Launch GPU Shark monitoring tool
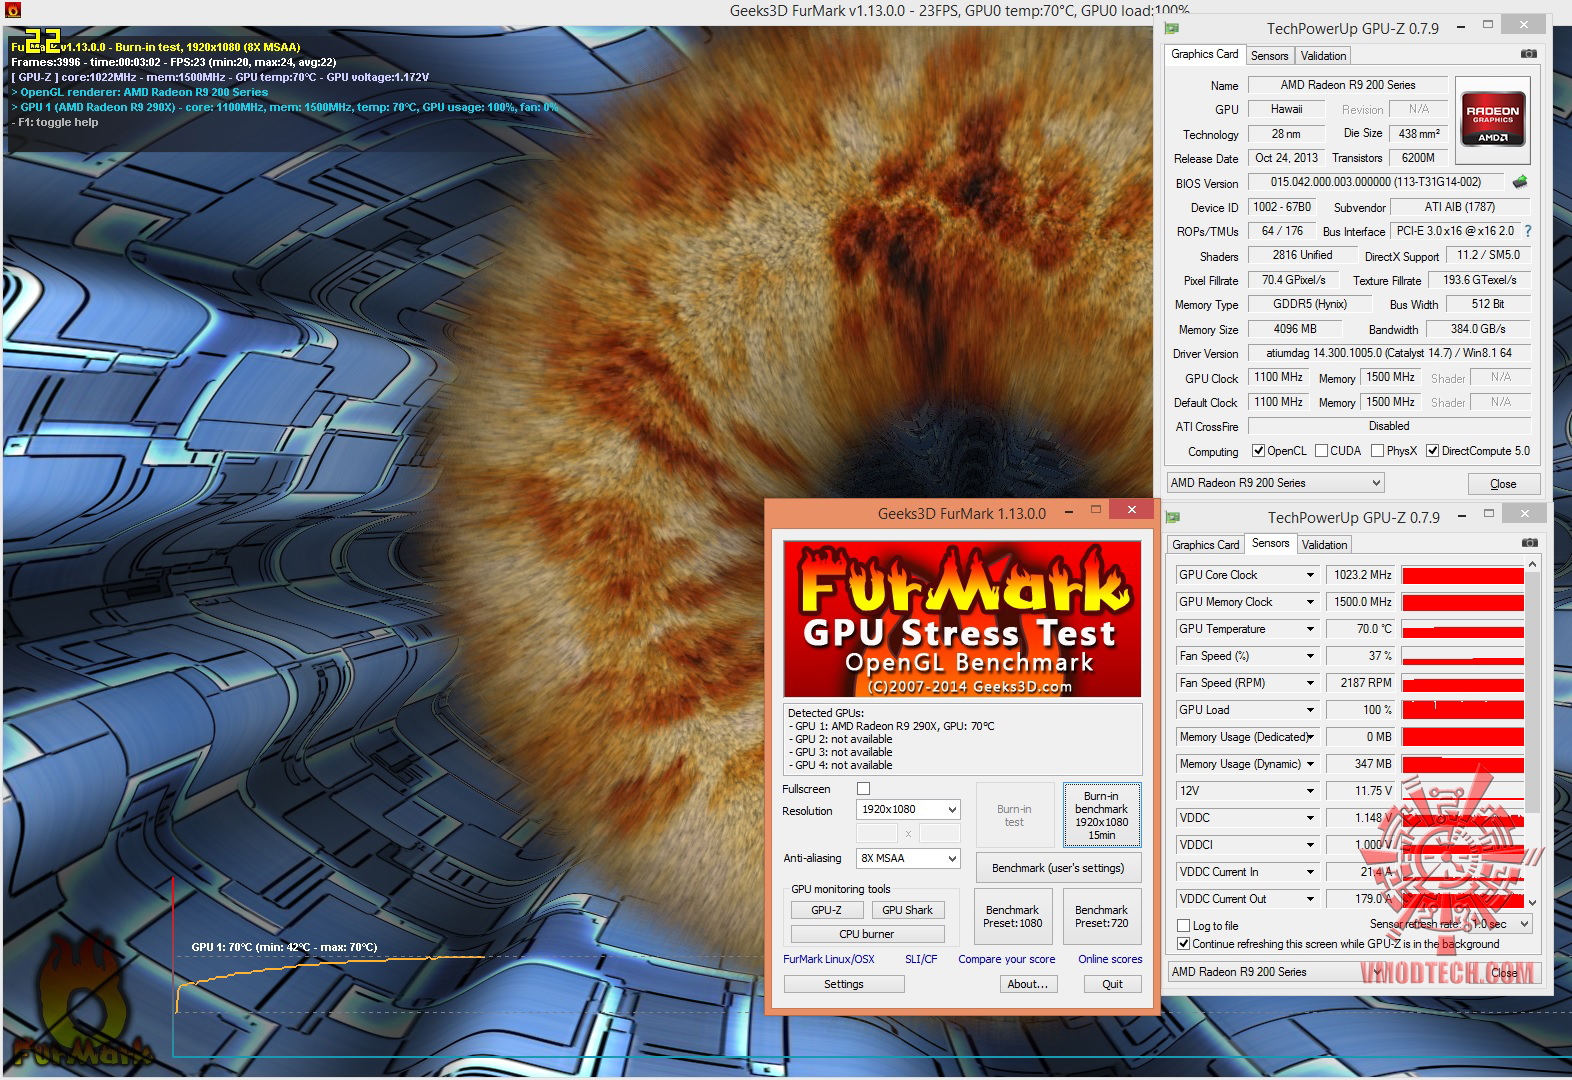Viewport: 1572px width, 1080px height. pyautogui.click(x=907, y=910)
